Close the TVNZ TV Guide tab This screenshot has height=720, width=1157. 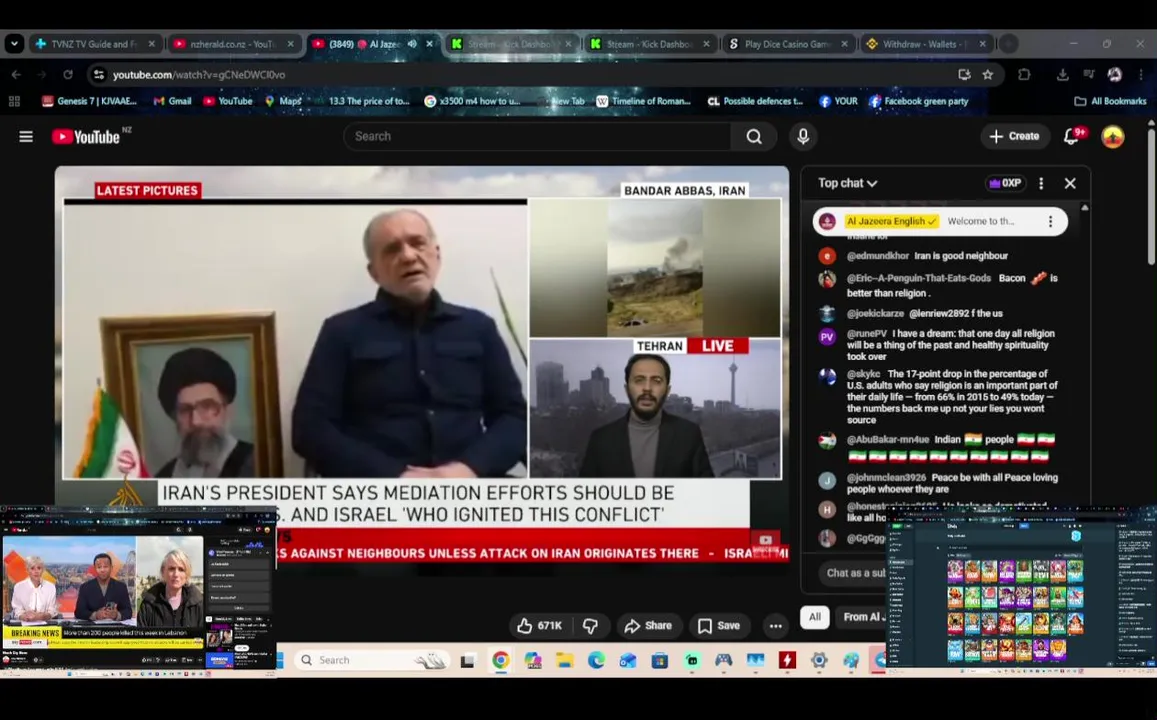point(151,44)
